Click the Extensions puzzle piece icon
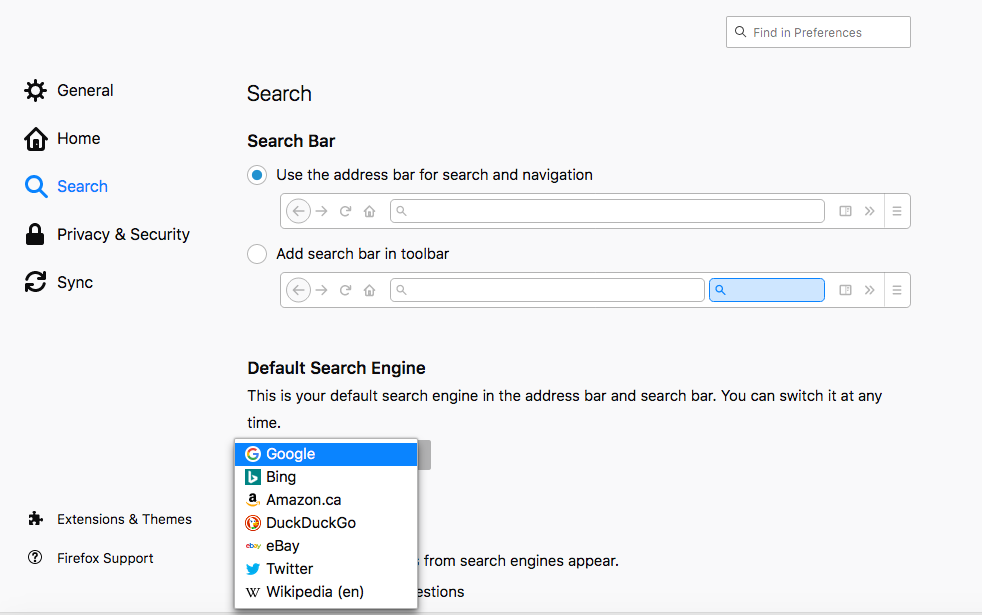Image resolution: width=982 pixels, height=615 pixels. 36,519
